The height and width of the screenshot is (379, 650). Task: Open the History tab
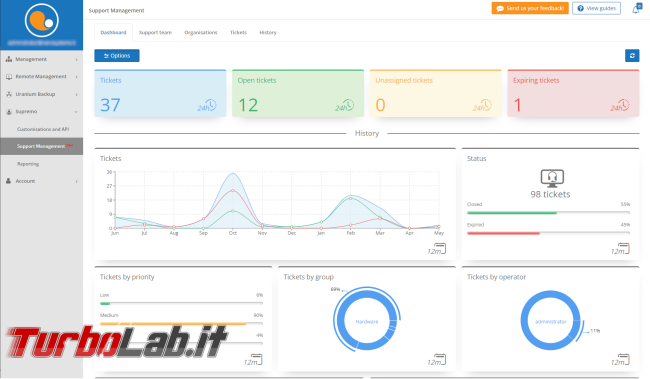click(268, 32)
